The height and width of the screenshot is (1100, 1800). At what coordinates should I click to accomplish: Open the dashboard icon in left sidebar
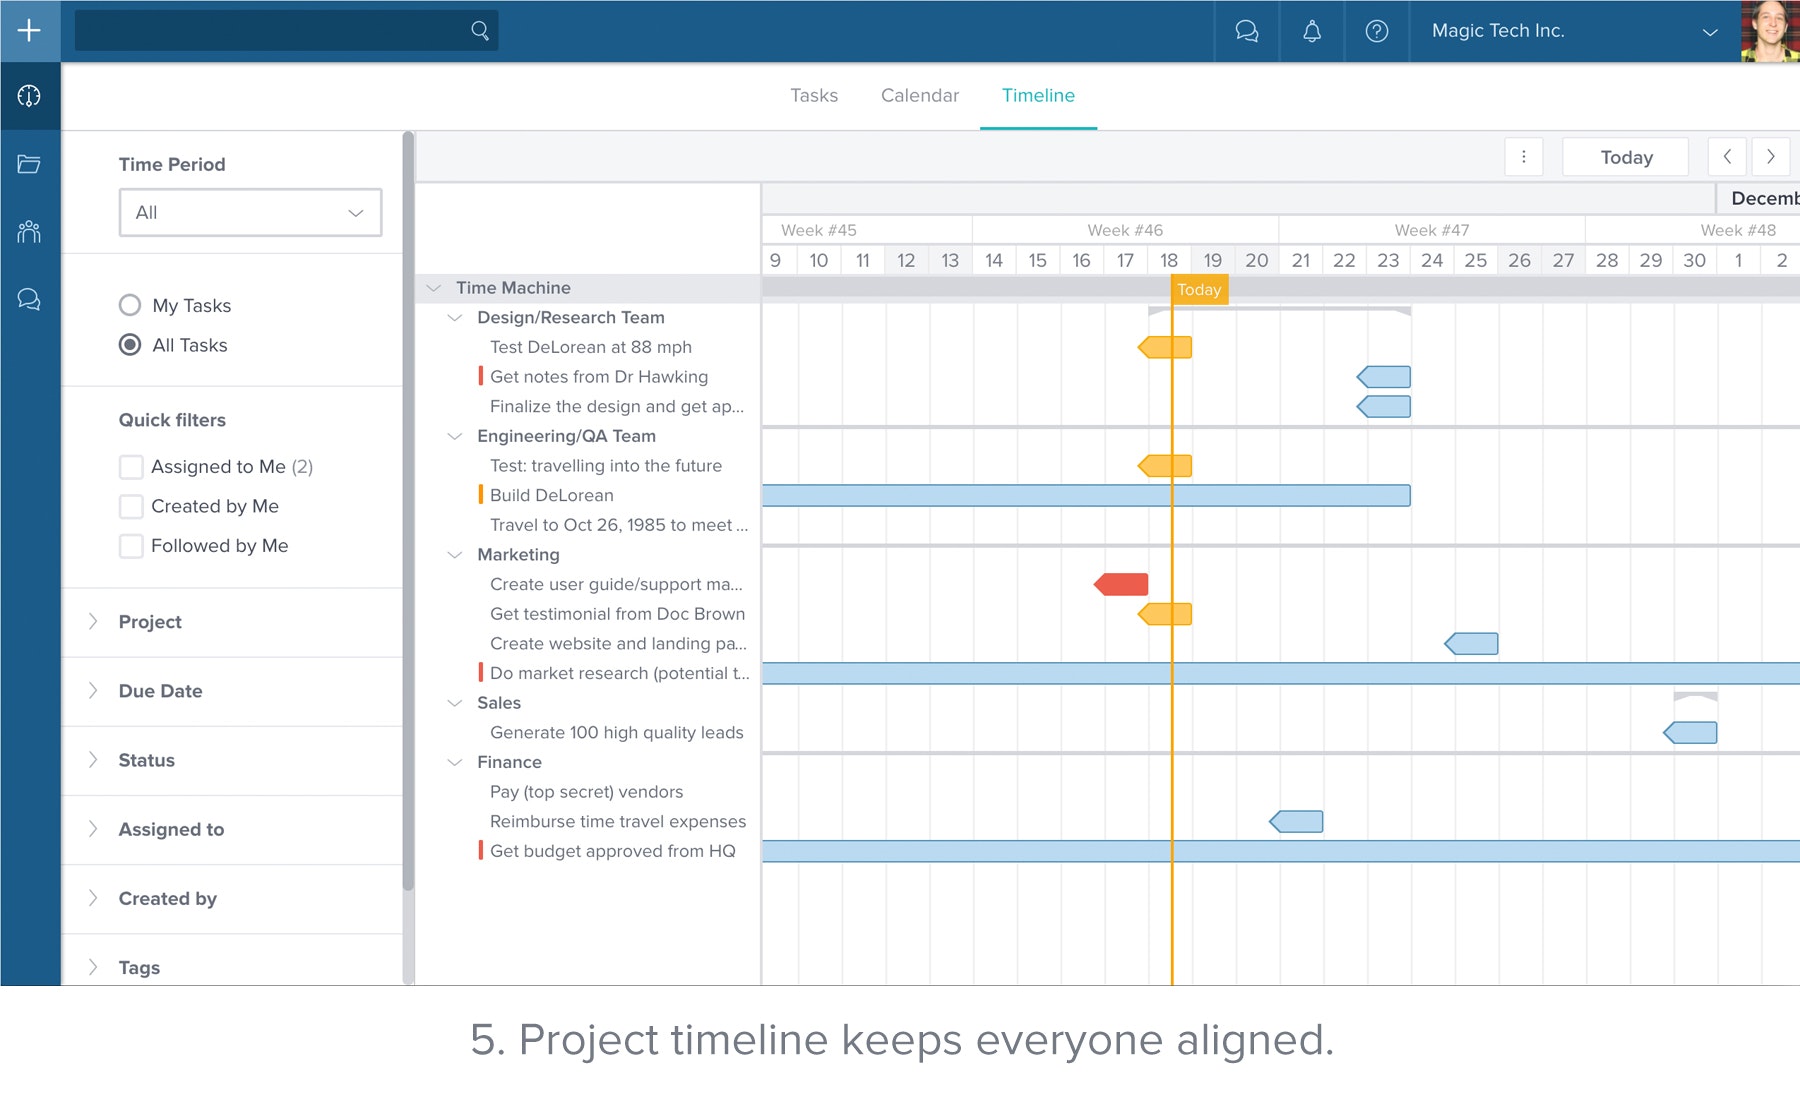click(x=29, y=96)
